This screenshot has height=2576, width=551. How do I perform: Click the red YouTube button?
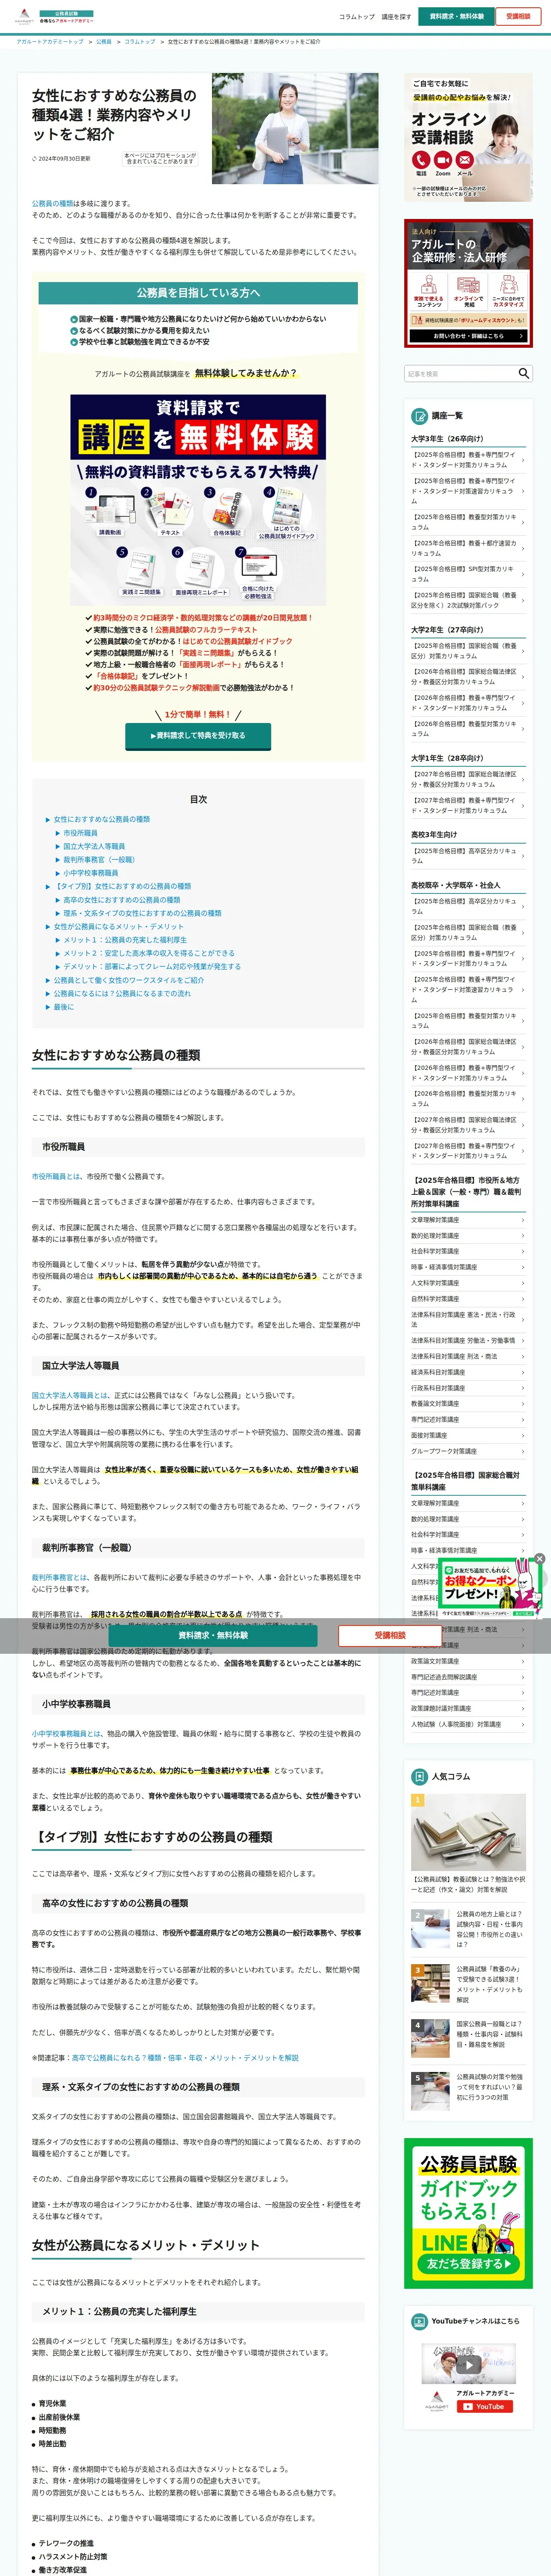click(x=485, y=2407)
